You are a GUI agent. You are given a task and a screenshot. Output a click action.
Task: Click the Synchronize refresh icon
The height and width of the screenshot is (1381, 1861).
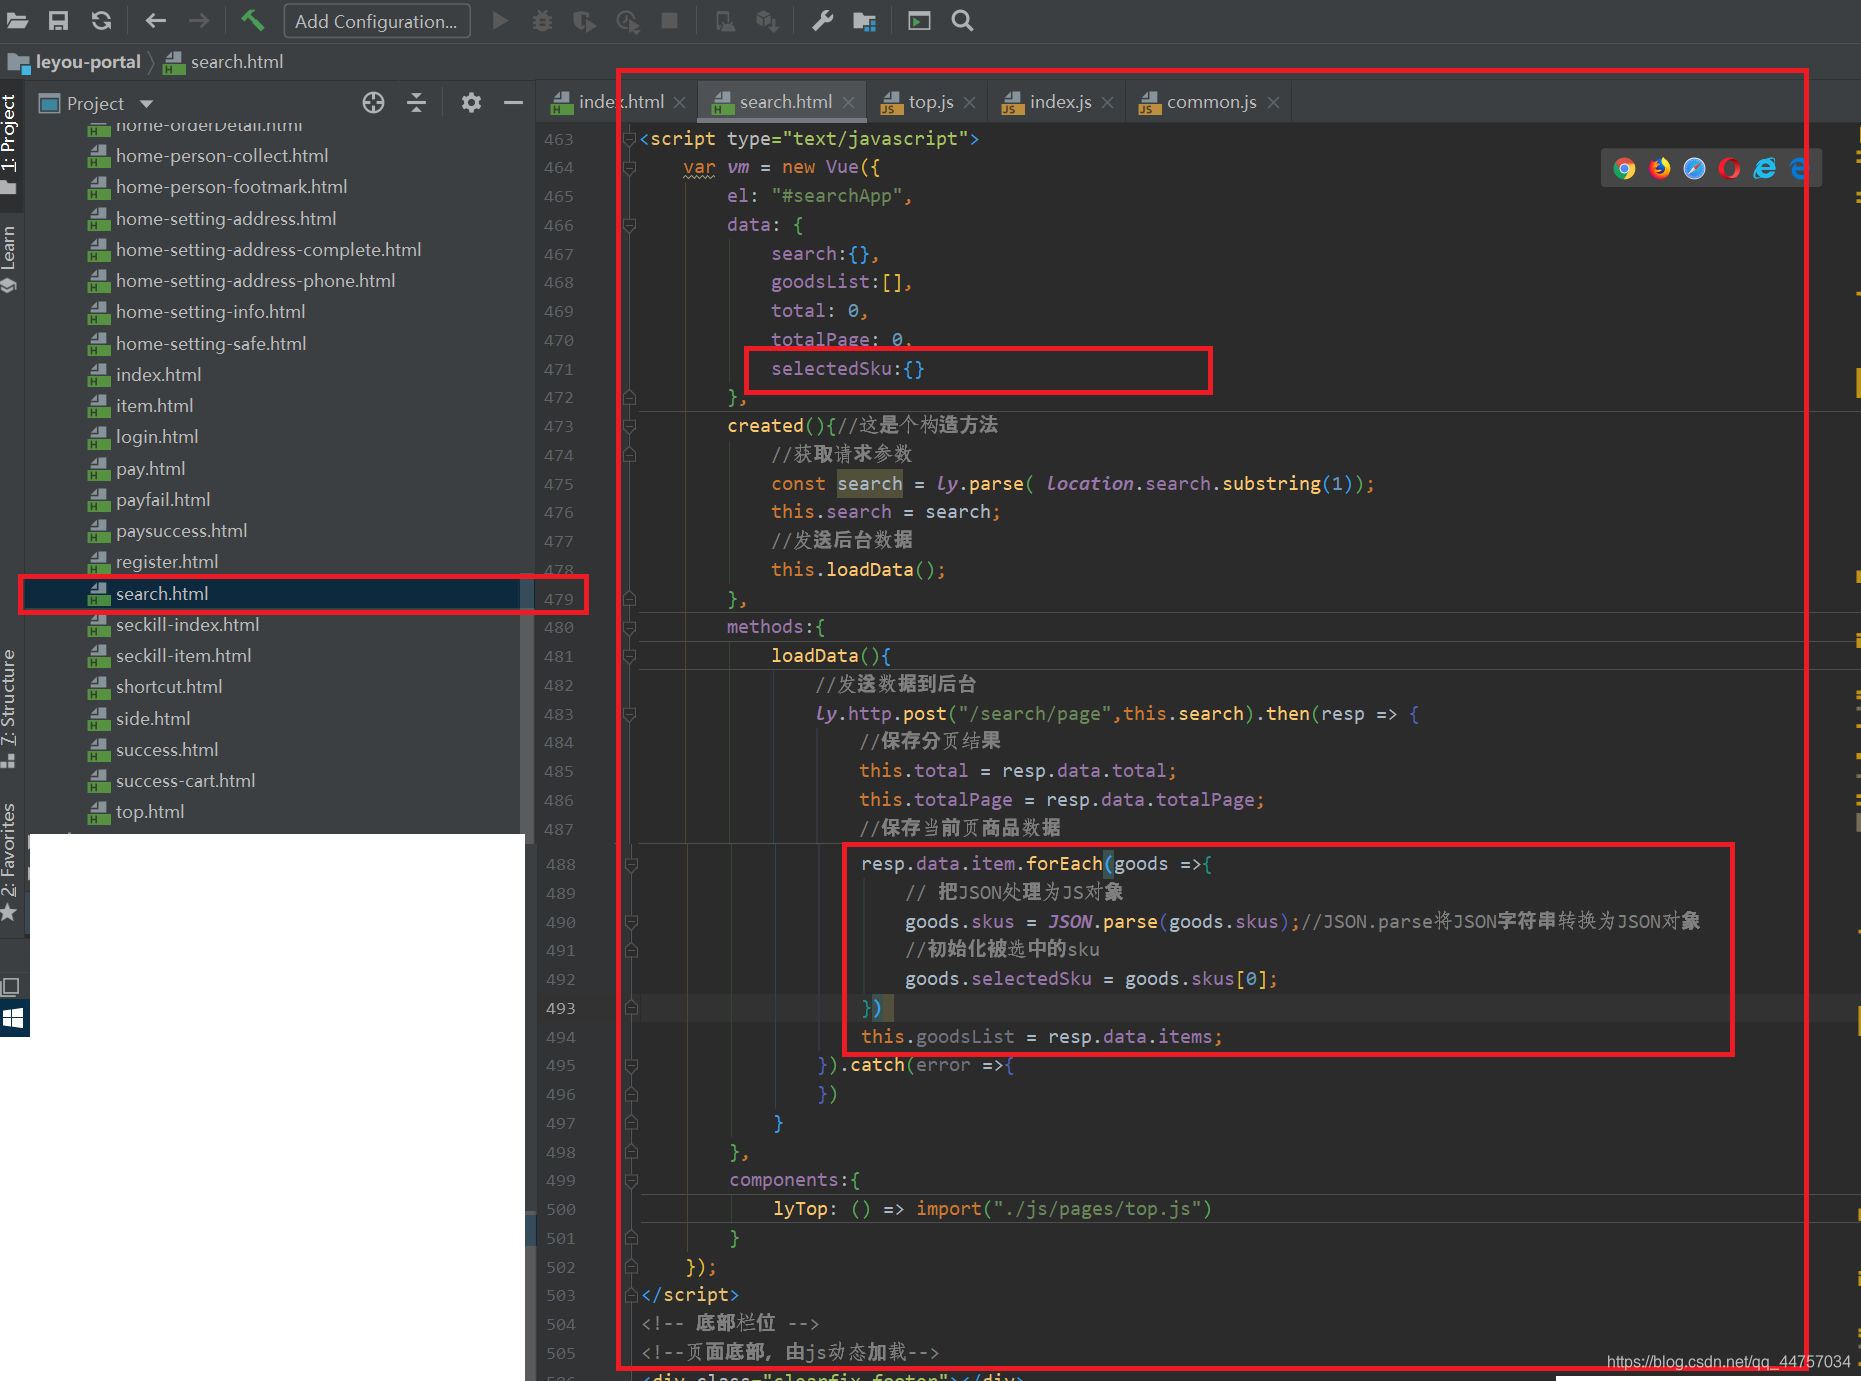[101, 20]
